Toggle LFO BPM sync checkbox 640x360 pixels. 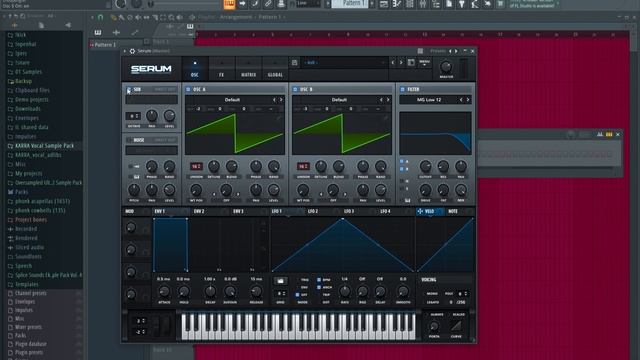pos(319,280)
